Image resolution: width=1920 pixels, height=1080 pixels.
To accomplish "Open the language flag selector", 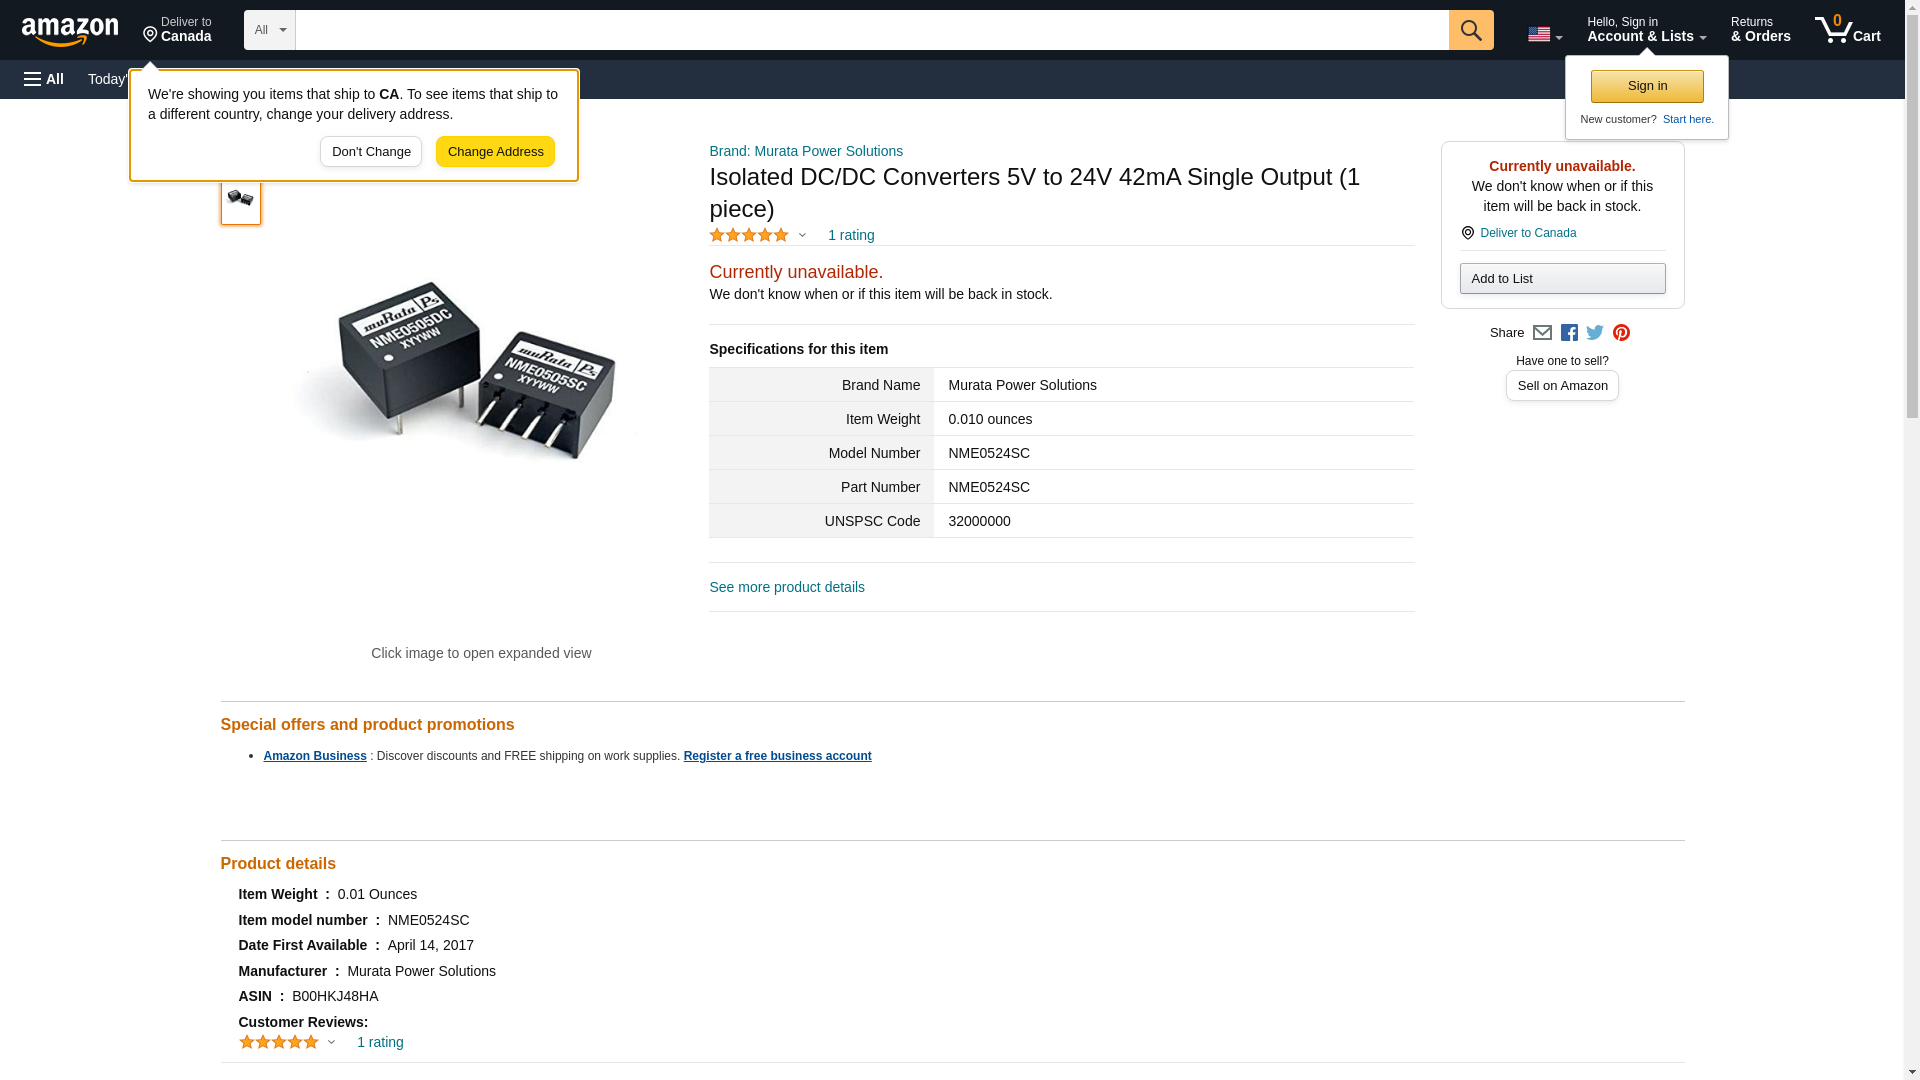I will (x=1544, y=34).
